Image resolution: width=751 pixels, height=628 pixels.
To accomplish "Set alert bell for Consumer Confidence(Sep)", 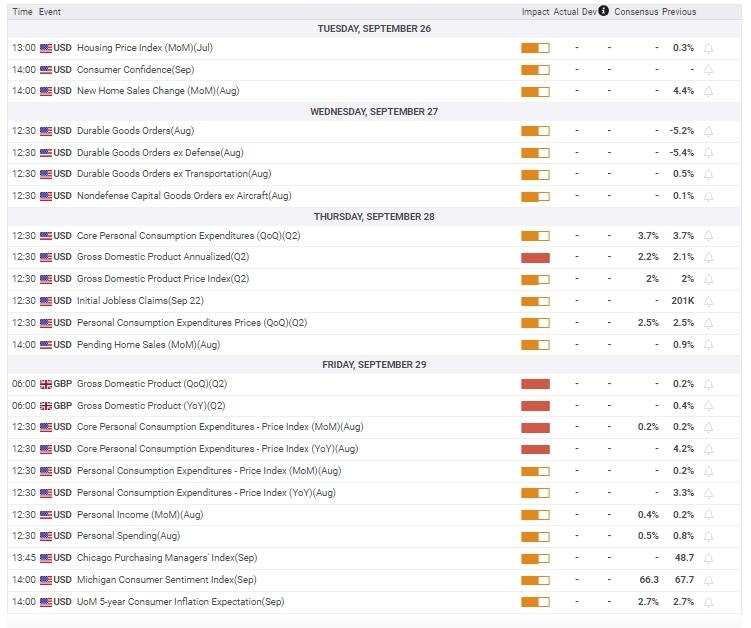I will (708, 70).
